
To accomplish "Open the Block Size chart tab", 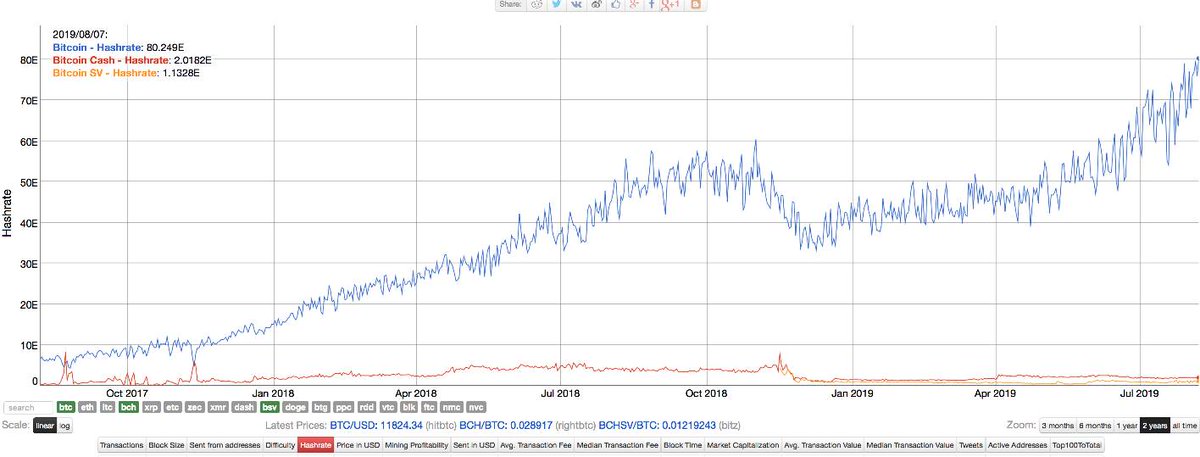I will tap(166, 445).
